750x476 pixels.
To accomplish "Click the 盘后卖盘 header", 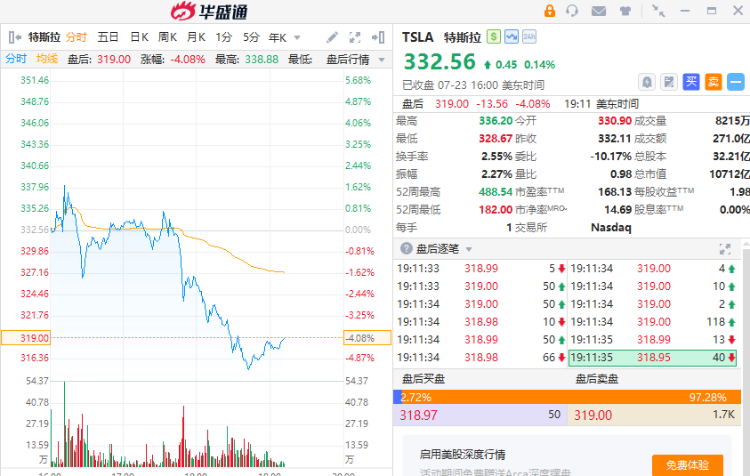I will click(x=596, y=379).
